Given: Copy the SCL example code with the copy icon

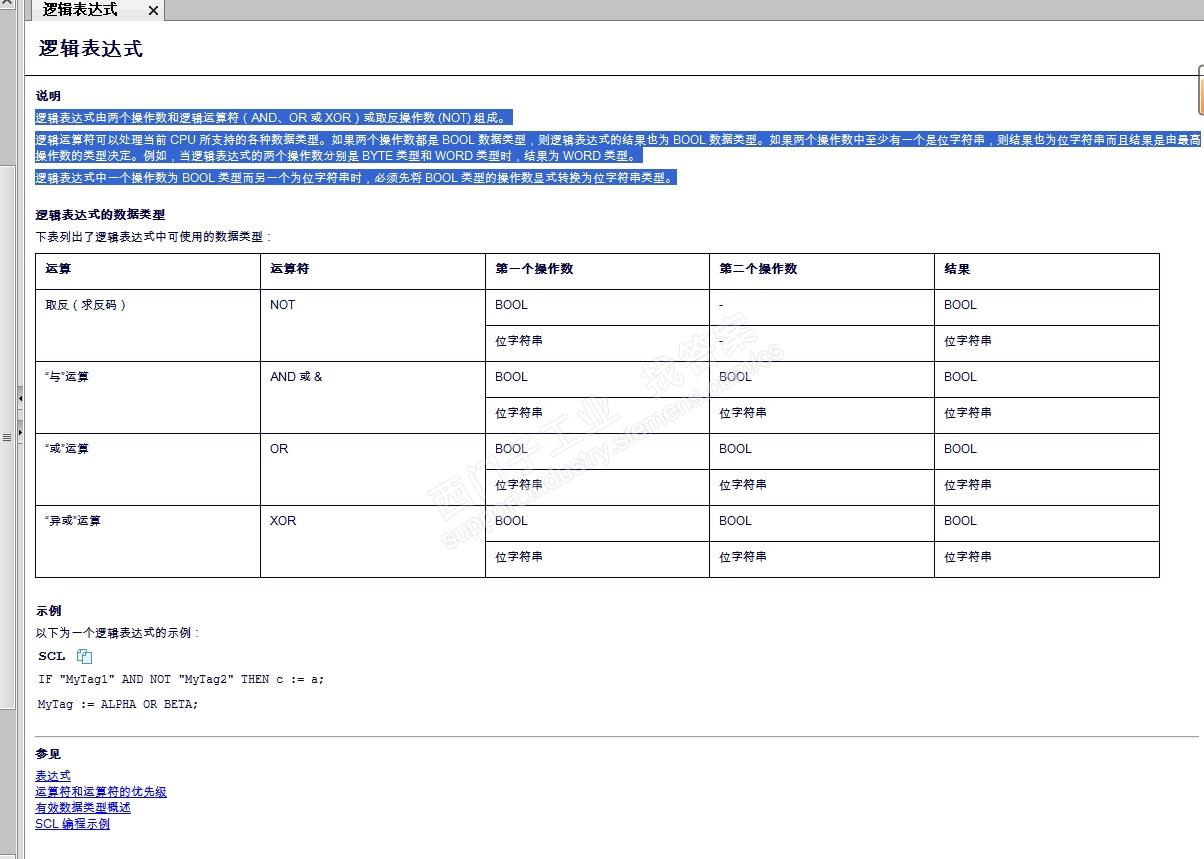Looking at the screenshot, I should pos(85,657).
